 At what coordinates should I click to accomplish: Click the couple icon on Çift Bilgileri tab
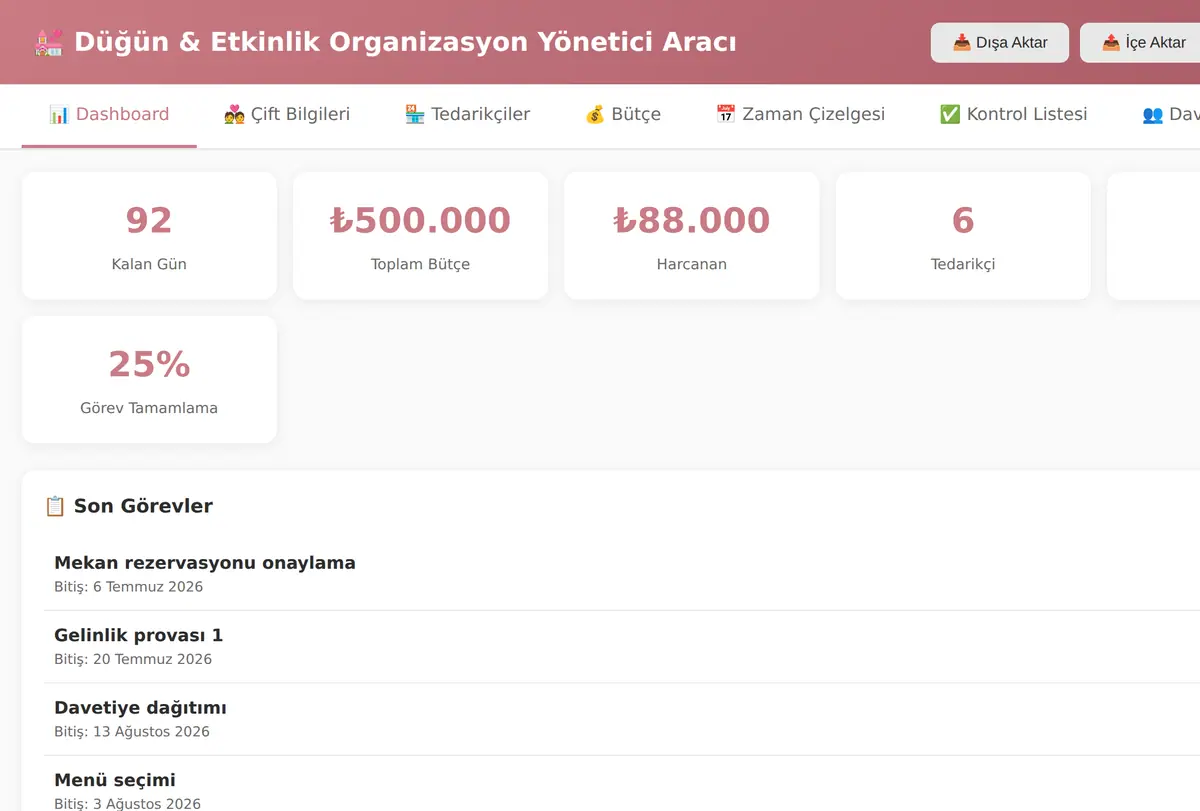[234, 114]
